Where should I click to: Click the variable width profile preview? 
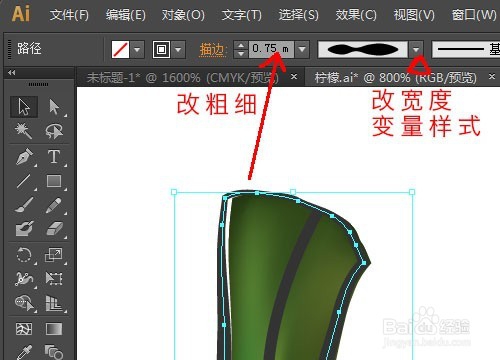[363, 50]
